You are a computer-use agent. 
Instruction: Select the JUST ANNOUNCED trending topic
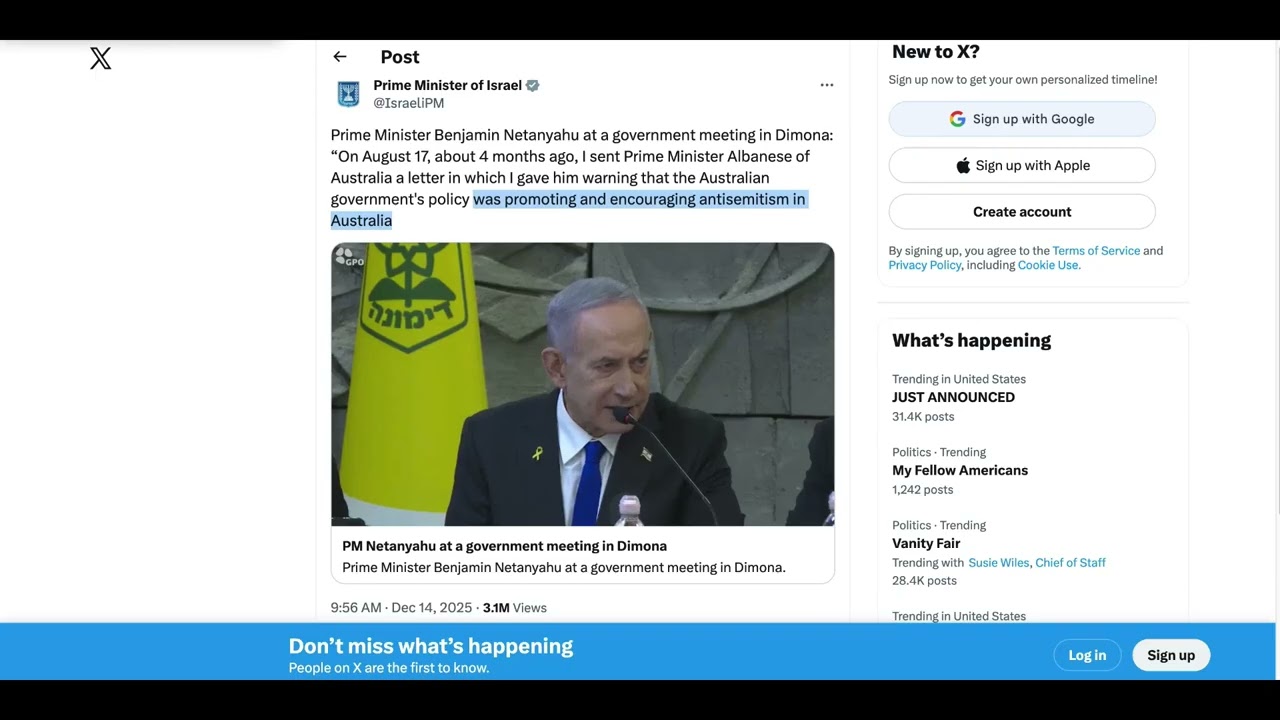(953, 397)
